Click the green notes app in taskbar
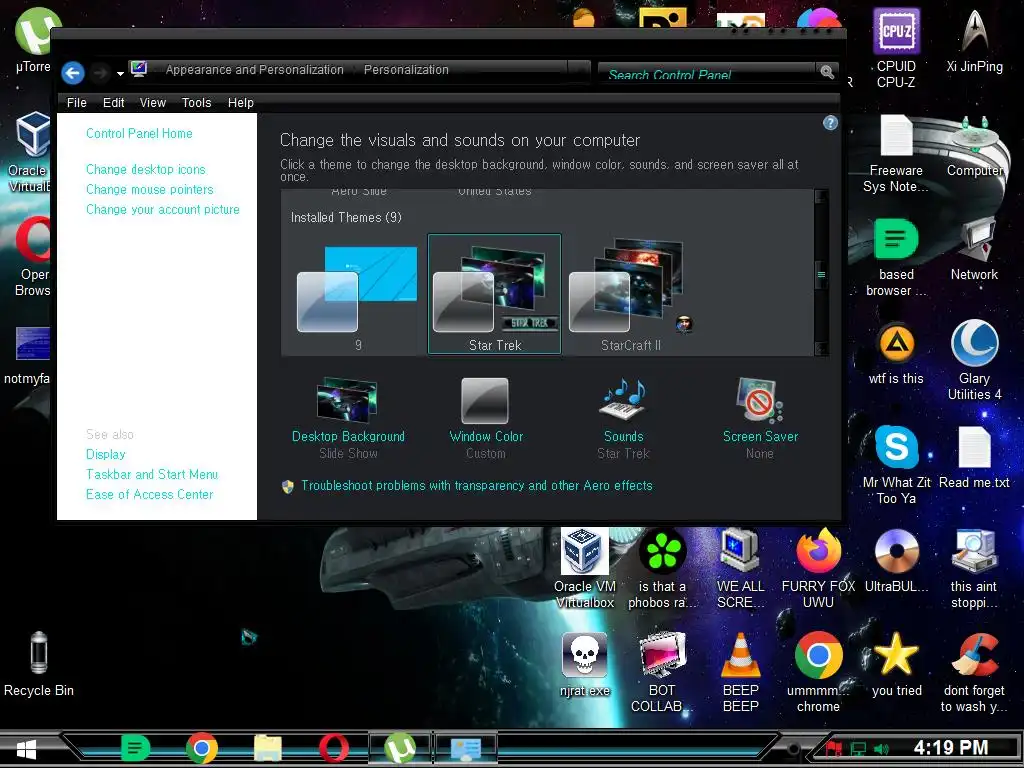 [136, 748]
